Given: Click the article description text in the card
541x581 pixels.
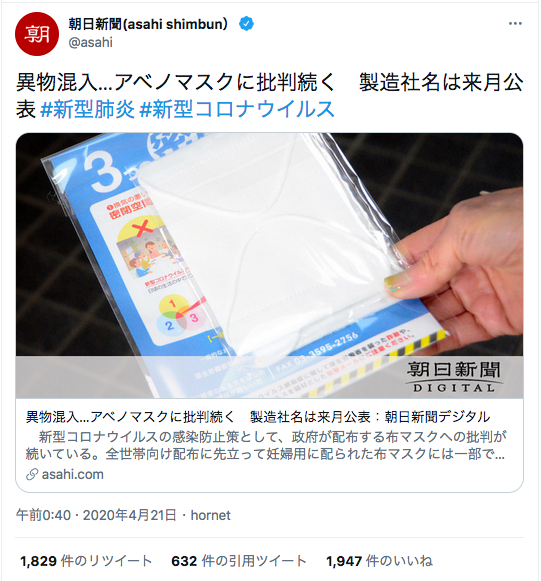Looking at the screenshot, I should (x=265, y=445).
